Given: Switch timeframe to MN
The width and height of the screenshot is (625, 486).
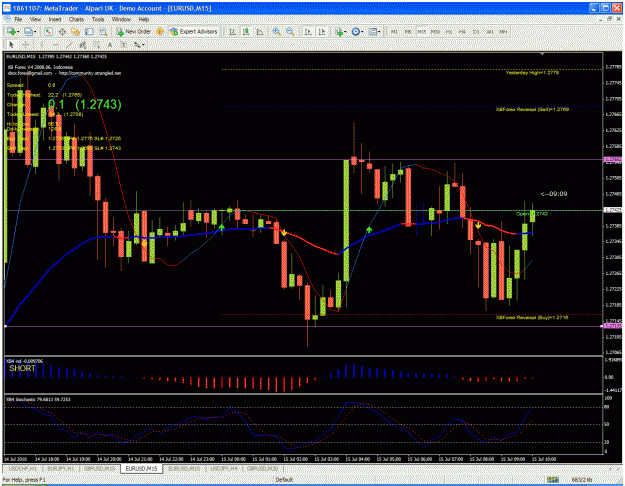Looking at the screenshot, I should coord(503,31).
